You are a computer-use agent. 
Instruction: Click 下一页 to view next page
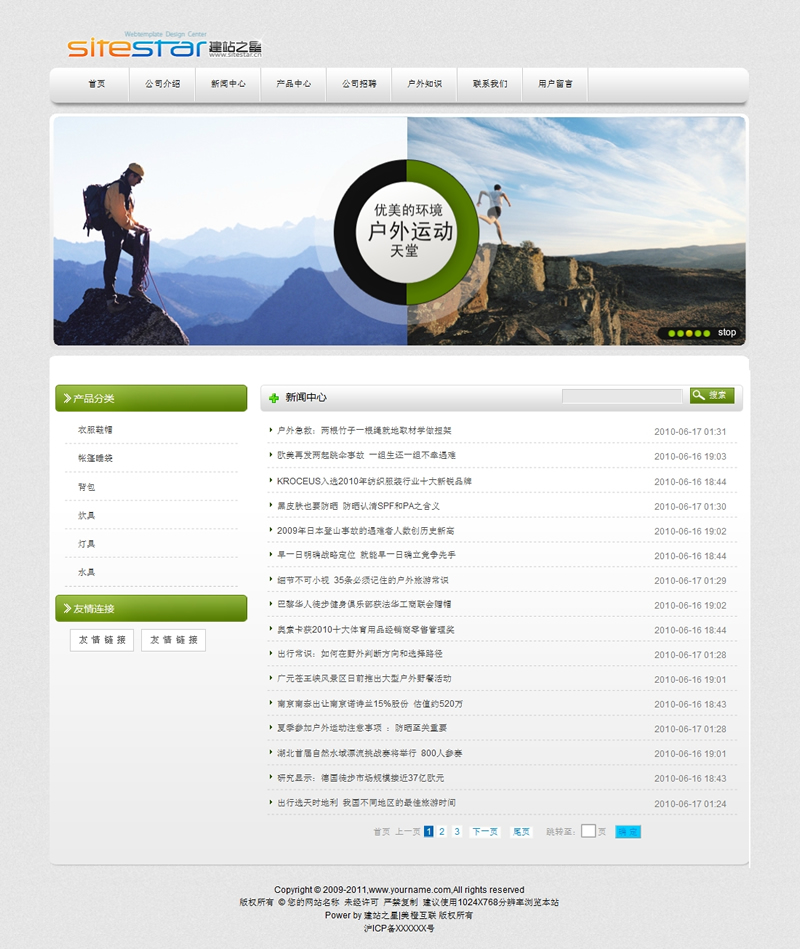484,832
